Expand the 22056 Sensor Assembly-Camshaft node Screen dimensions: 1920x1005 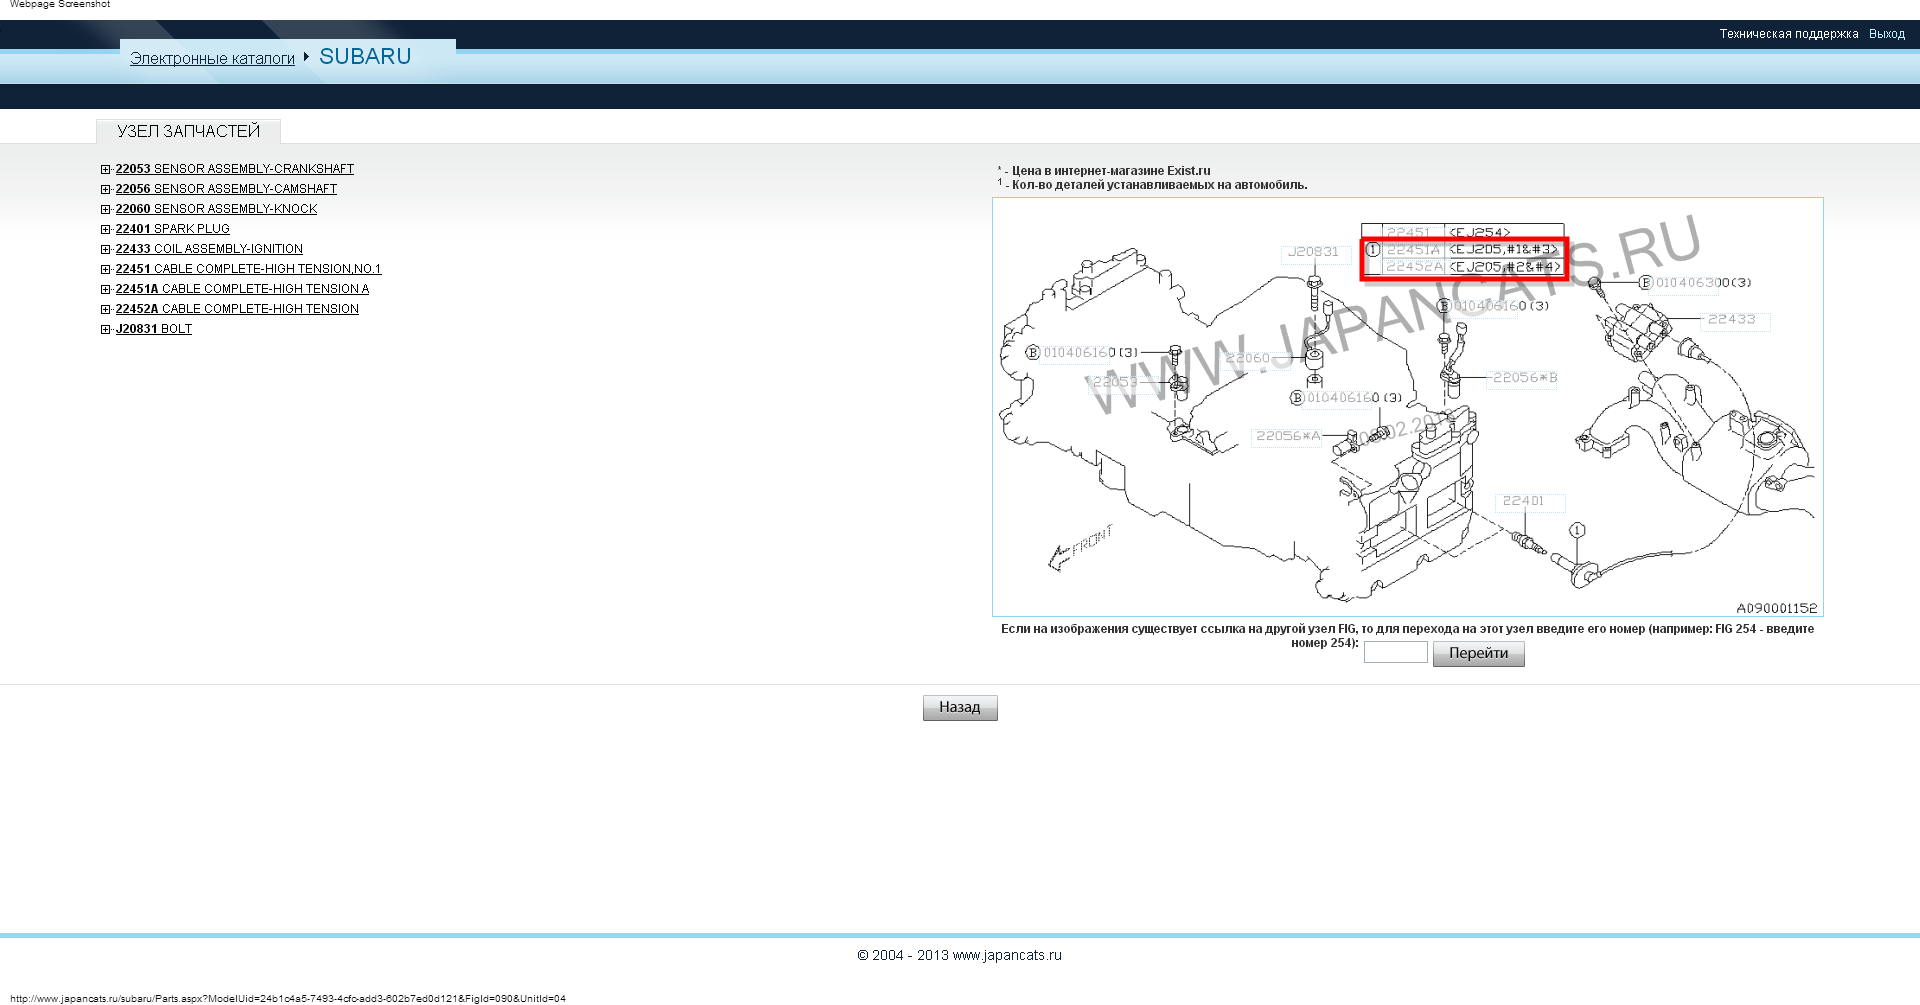(x=106, y=190)
